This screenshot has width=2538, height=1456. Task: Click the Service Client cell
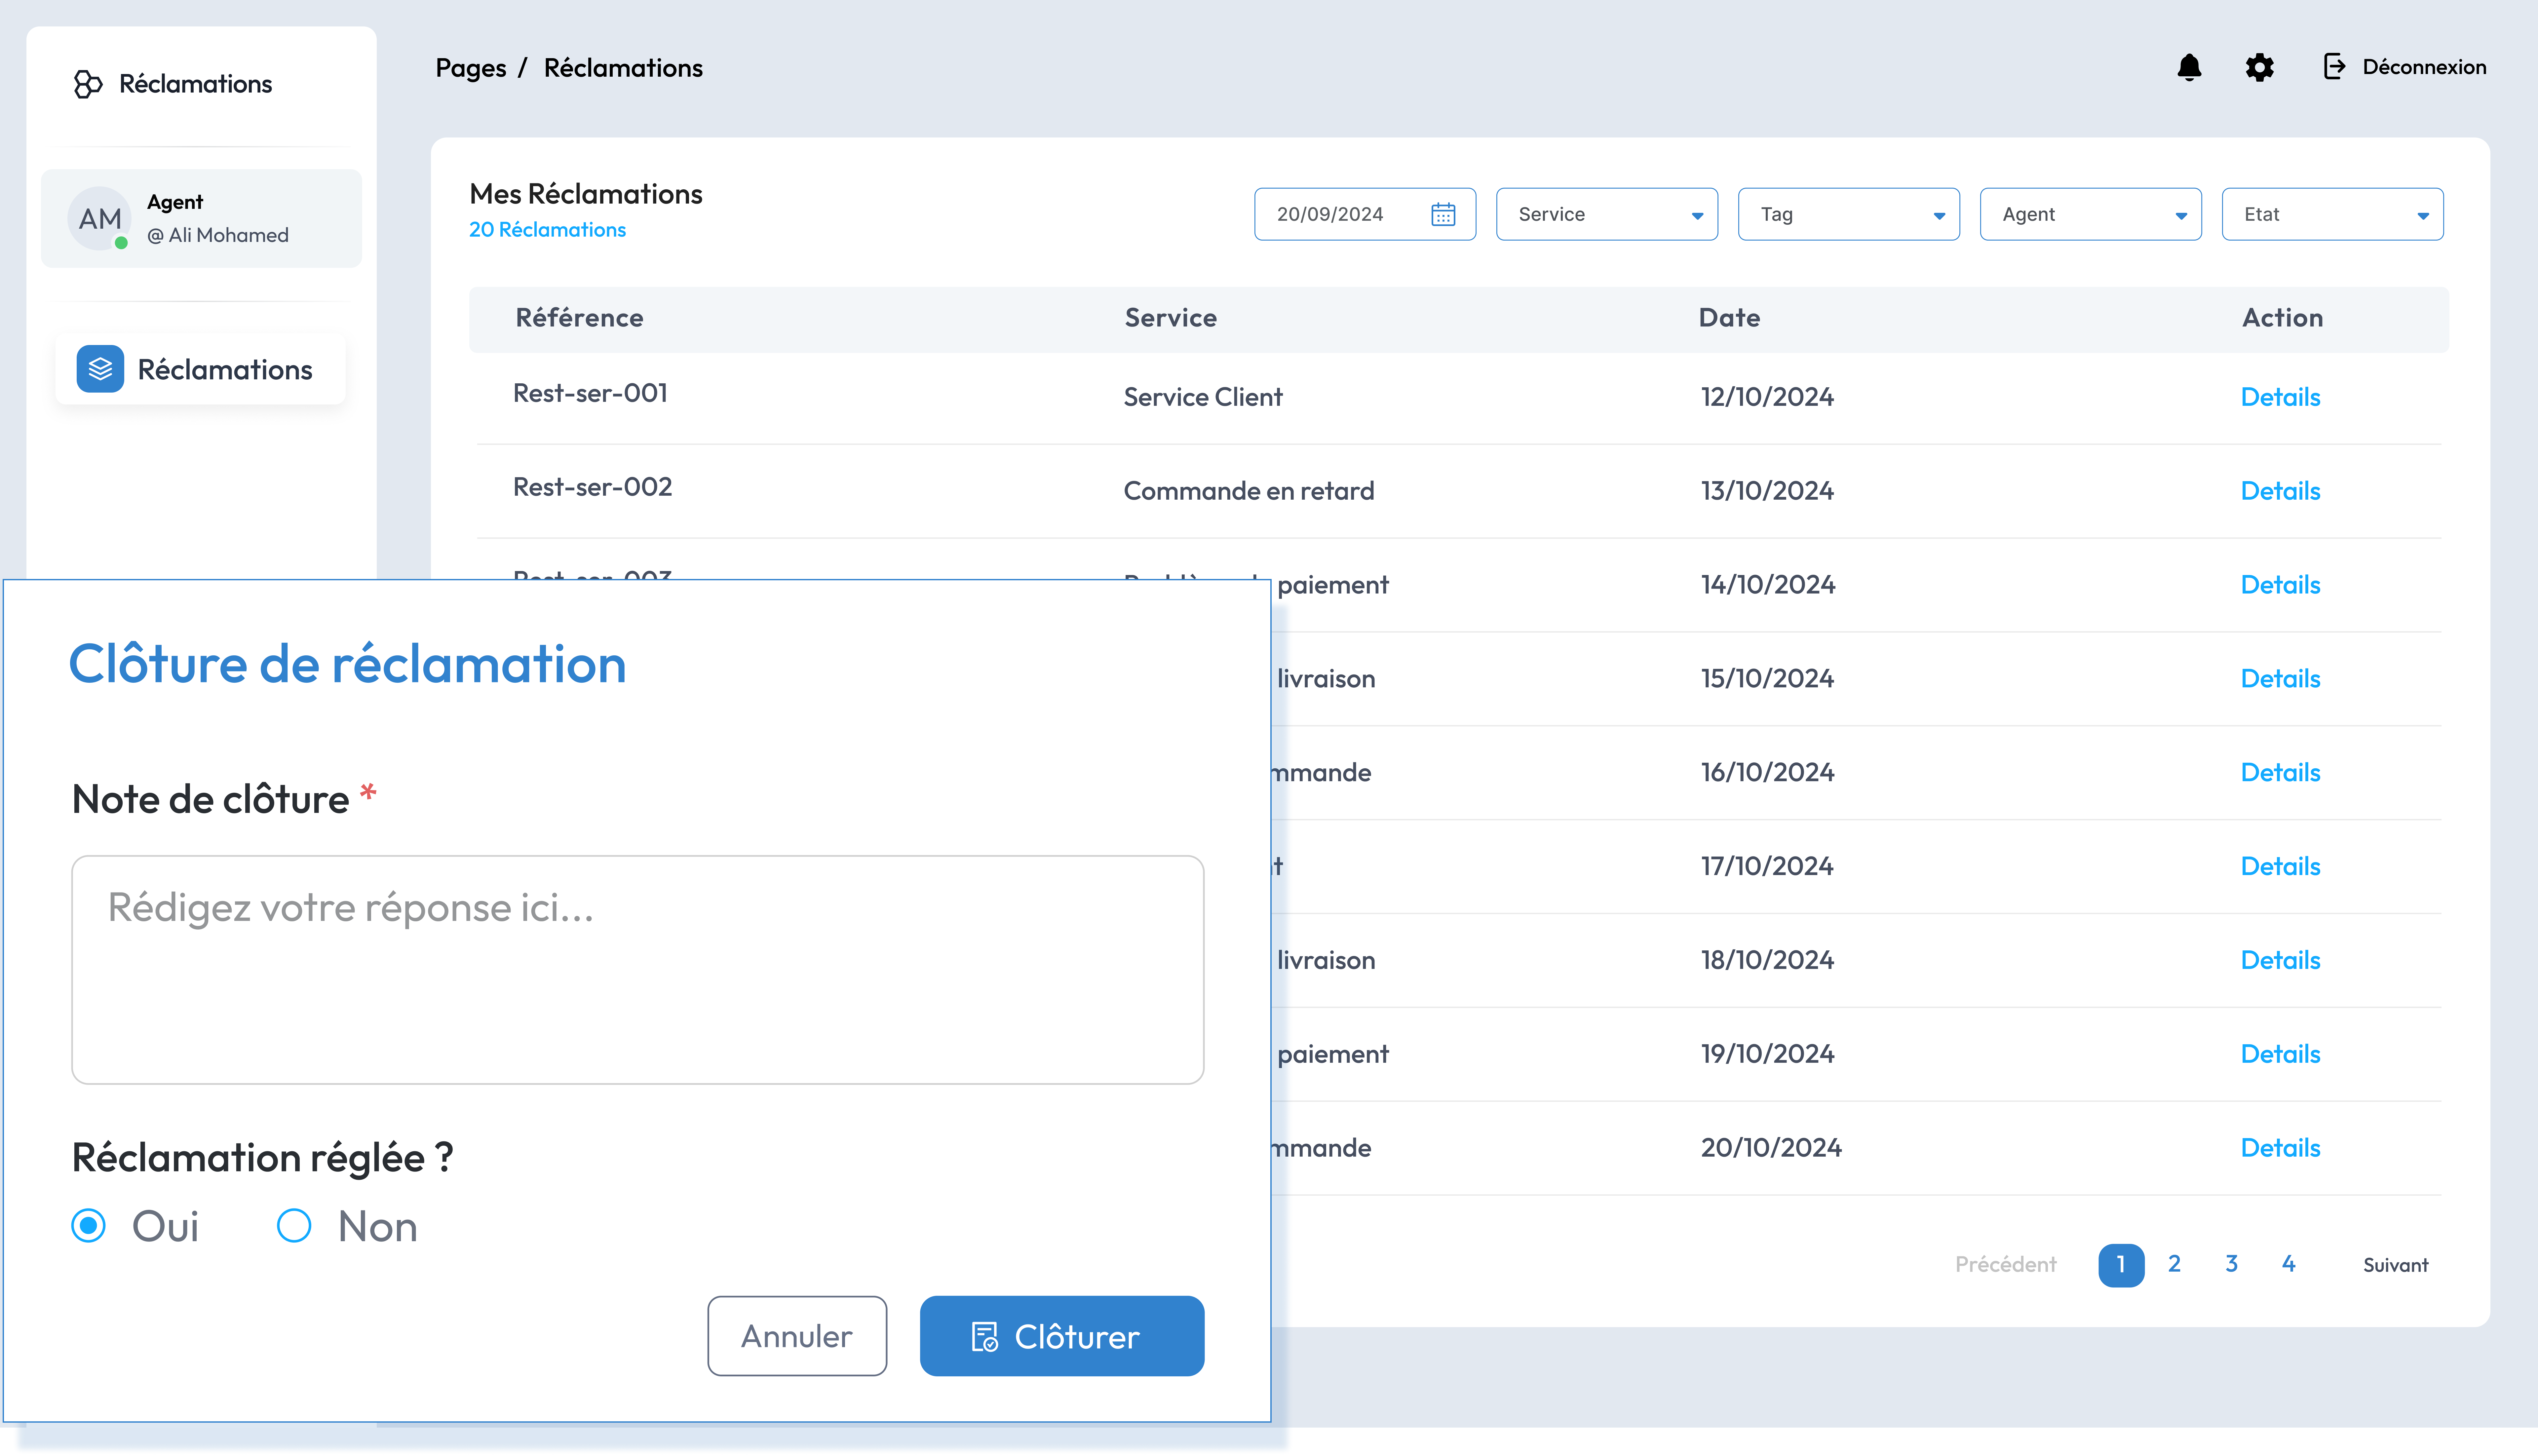[1203, 397]
